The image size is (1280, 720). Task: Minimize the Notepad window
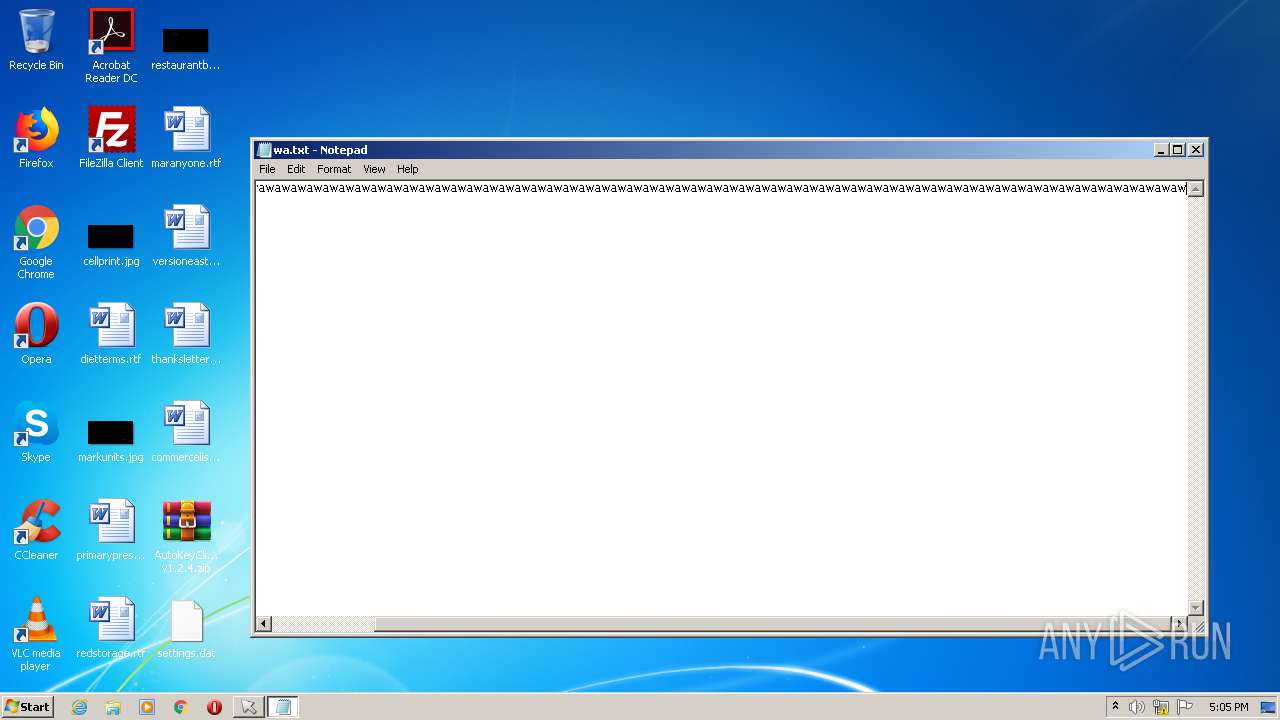click(1161, 150)
